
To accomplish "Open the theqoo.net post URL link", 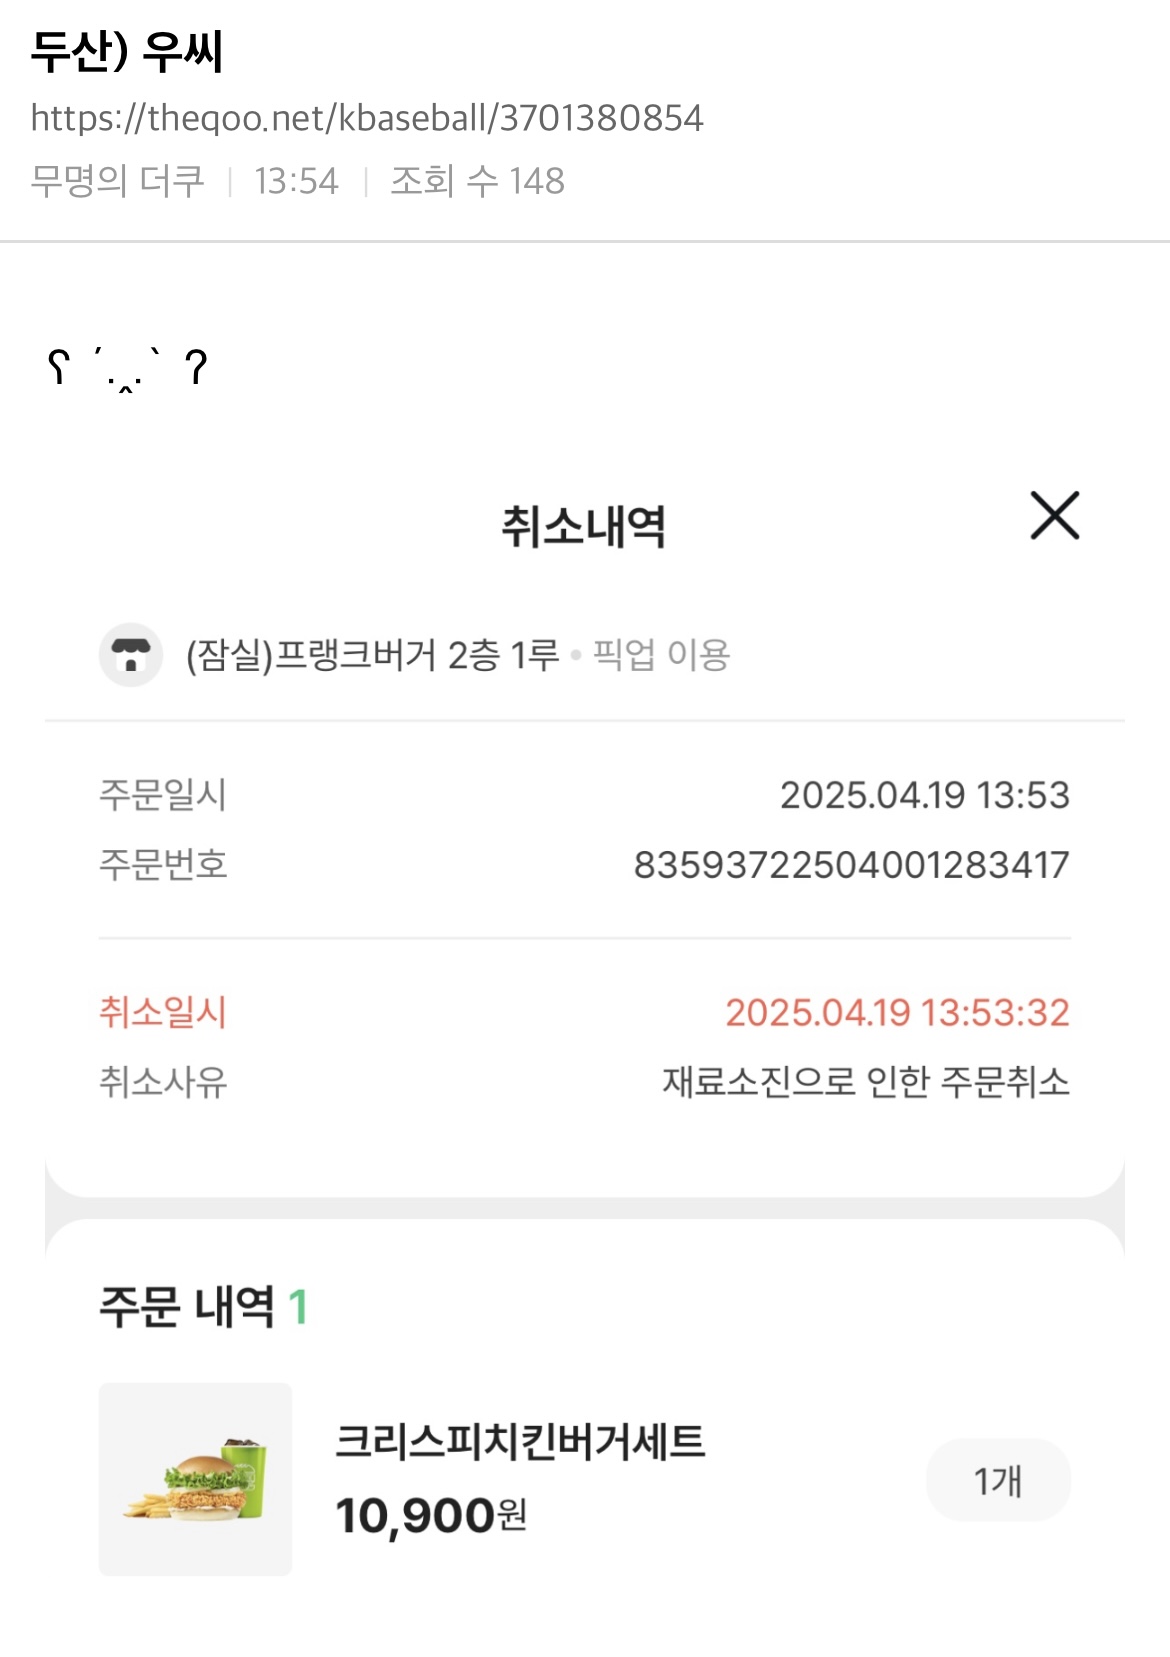I will pyautogui.click(x=367, y=118).
